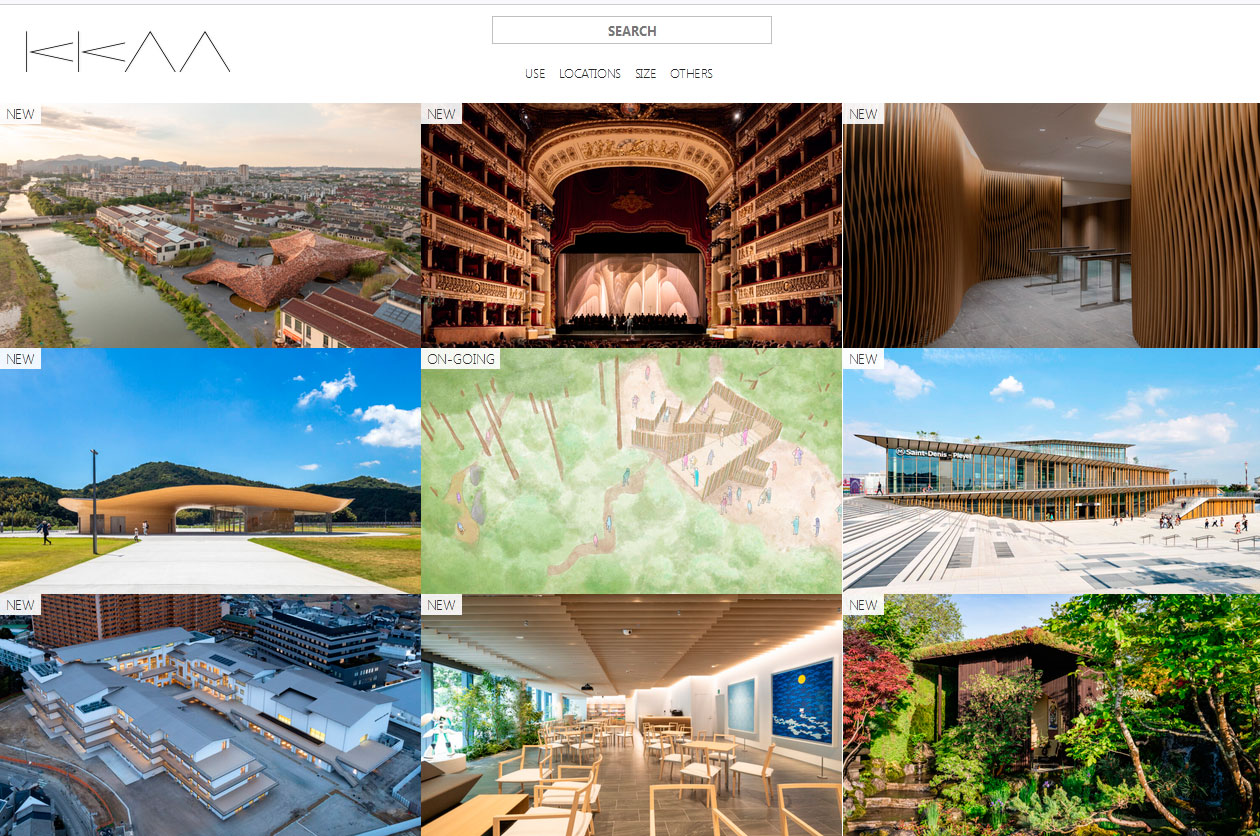Open the cafe interior with wooden chairs

point(631,715)
